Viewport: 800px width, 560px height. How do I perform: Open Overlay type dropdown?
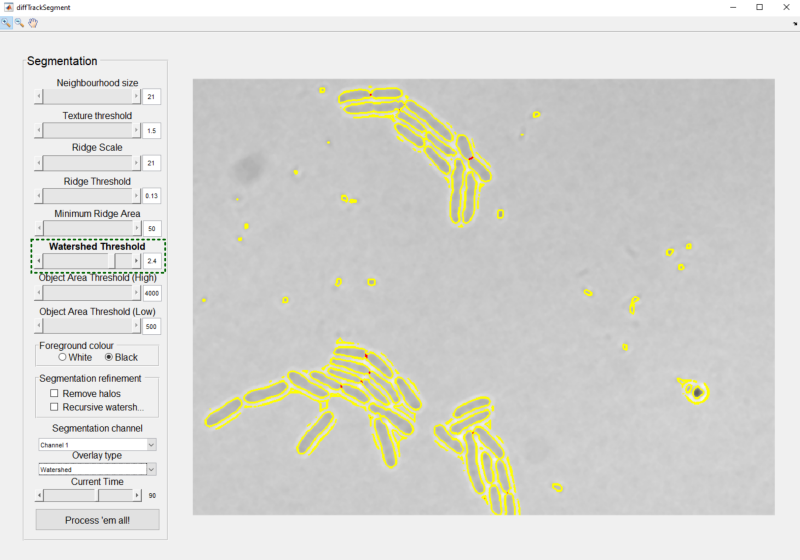tap(97, 469)
